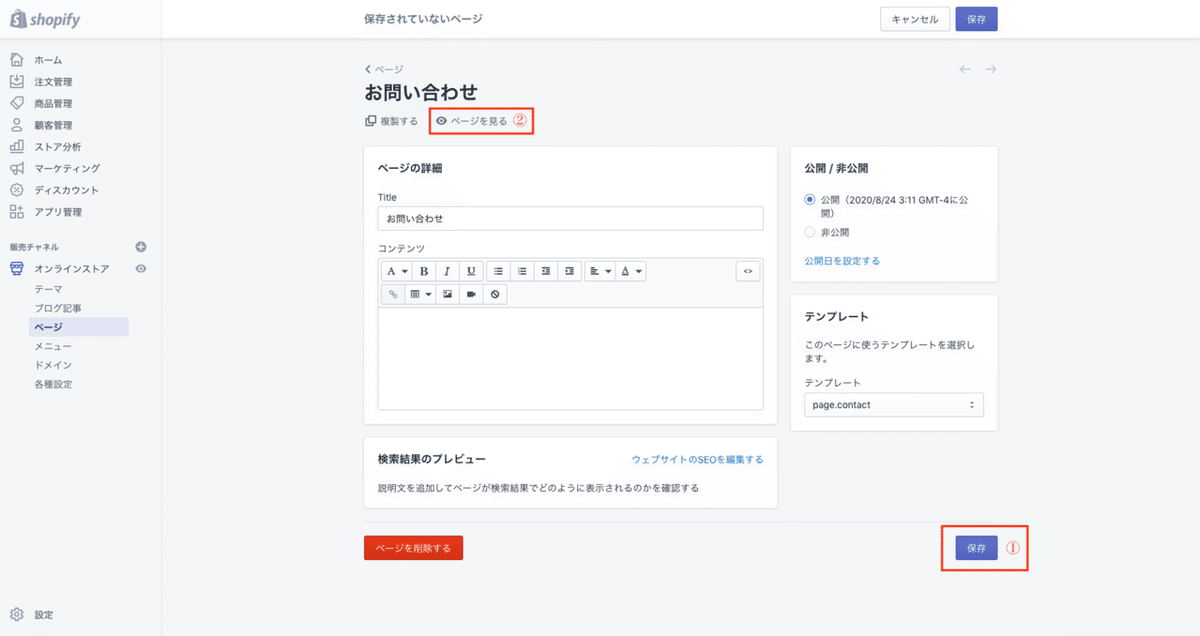This screenshot has width=1200, height=636.
Task: Click the ページを削除する delete button
Action: click(413, 547)
